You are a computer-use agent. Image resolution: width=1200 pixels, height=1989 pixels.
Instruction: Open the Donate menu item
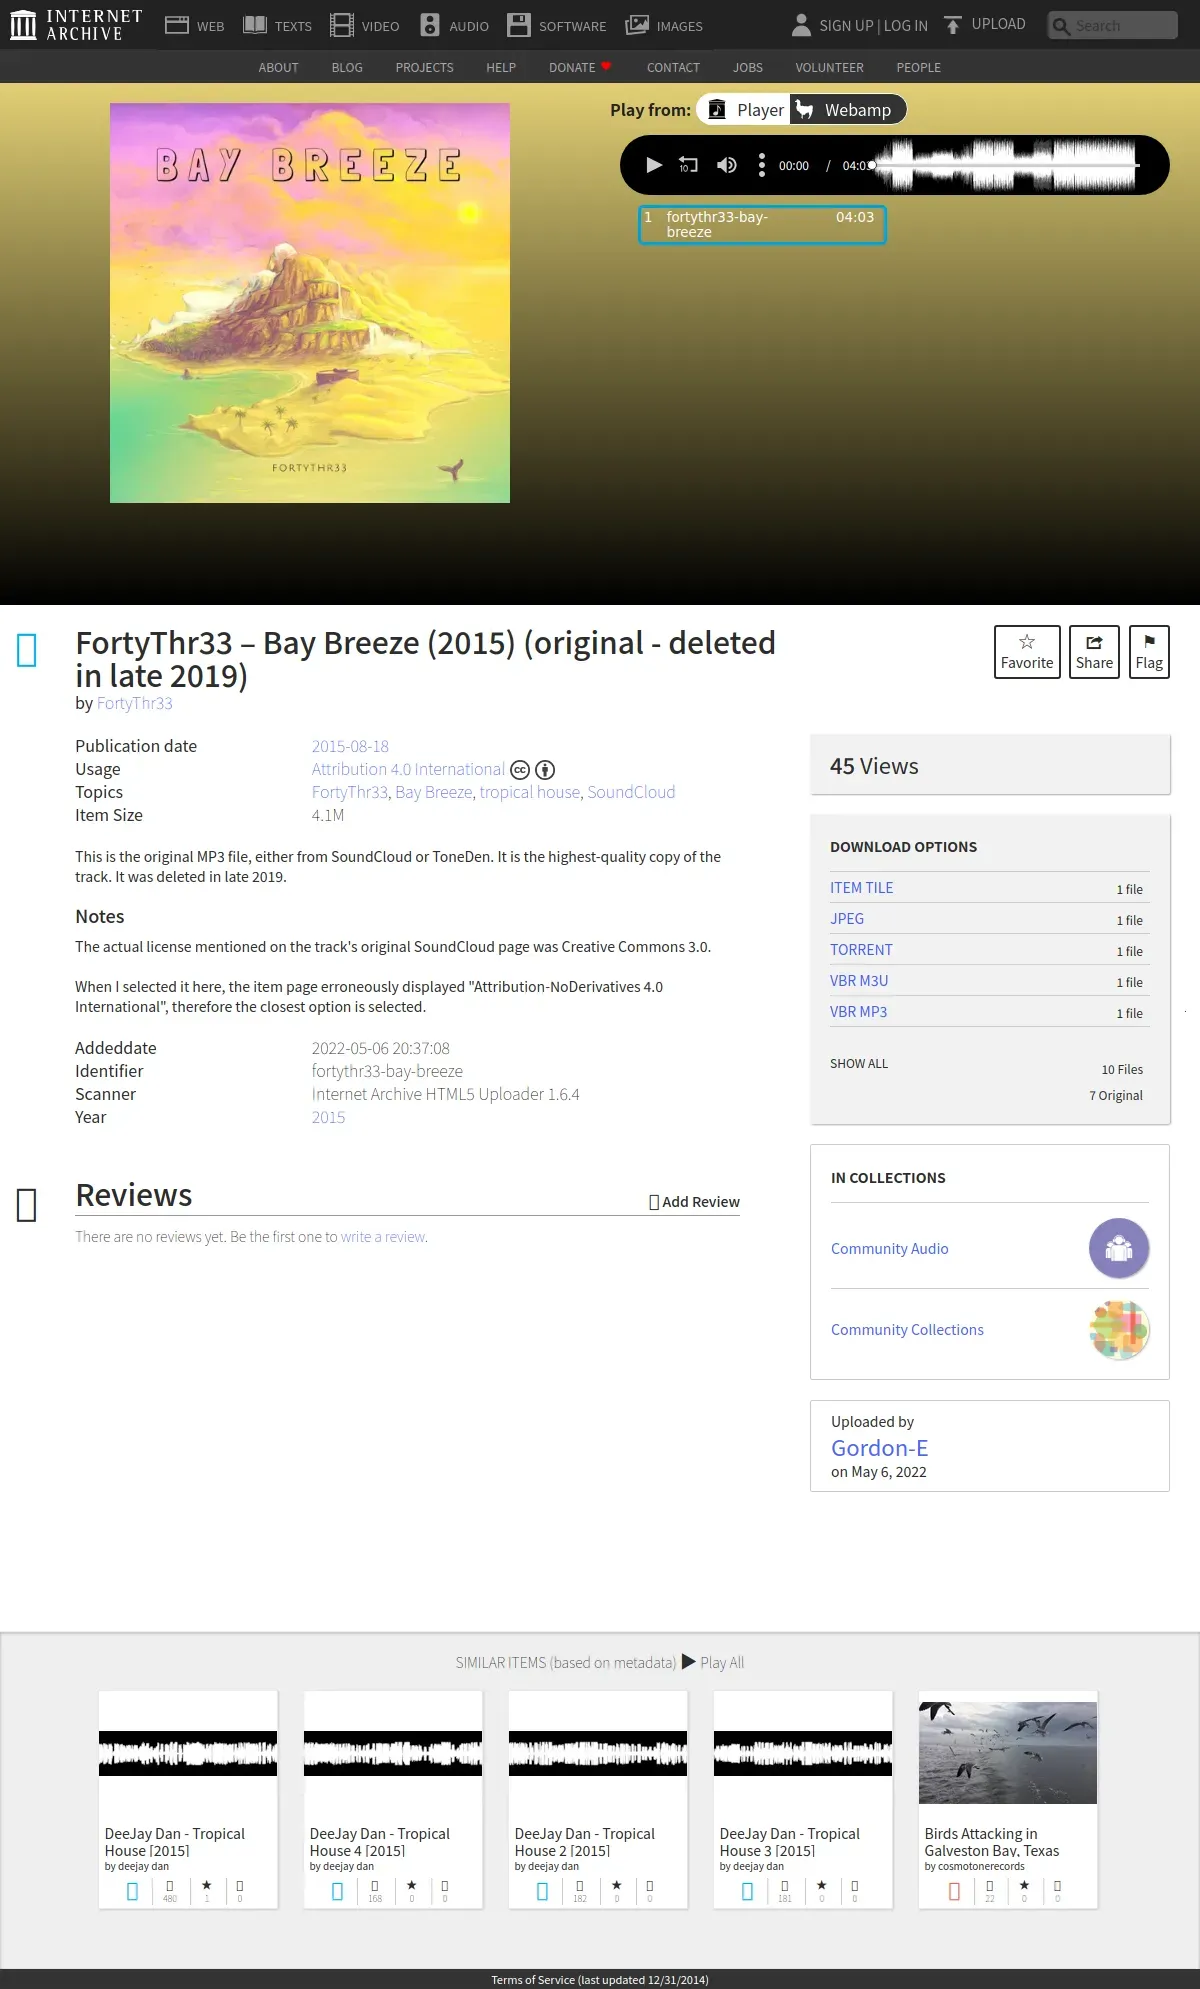click(580, 67)
